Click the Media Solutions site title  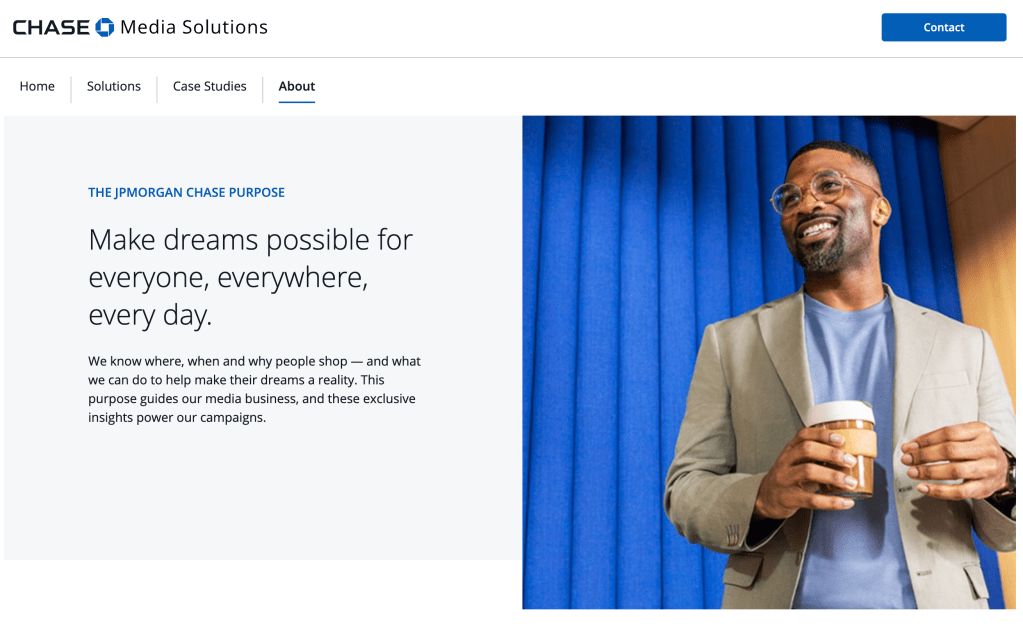click(194, 27)
